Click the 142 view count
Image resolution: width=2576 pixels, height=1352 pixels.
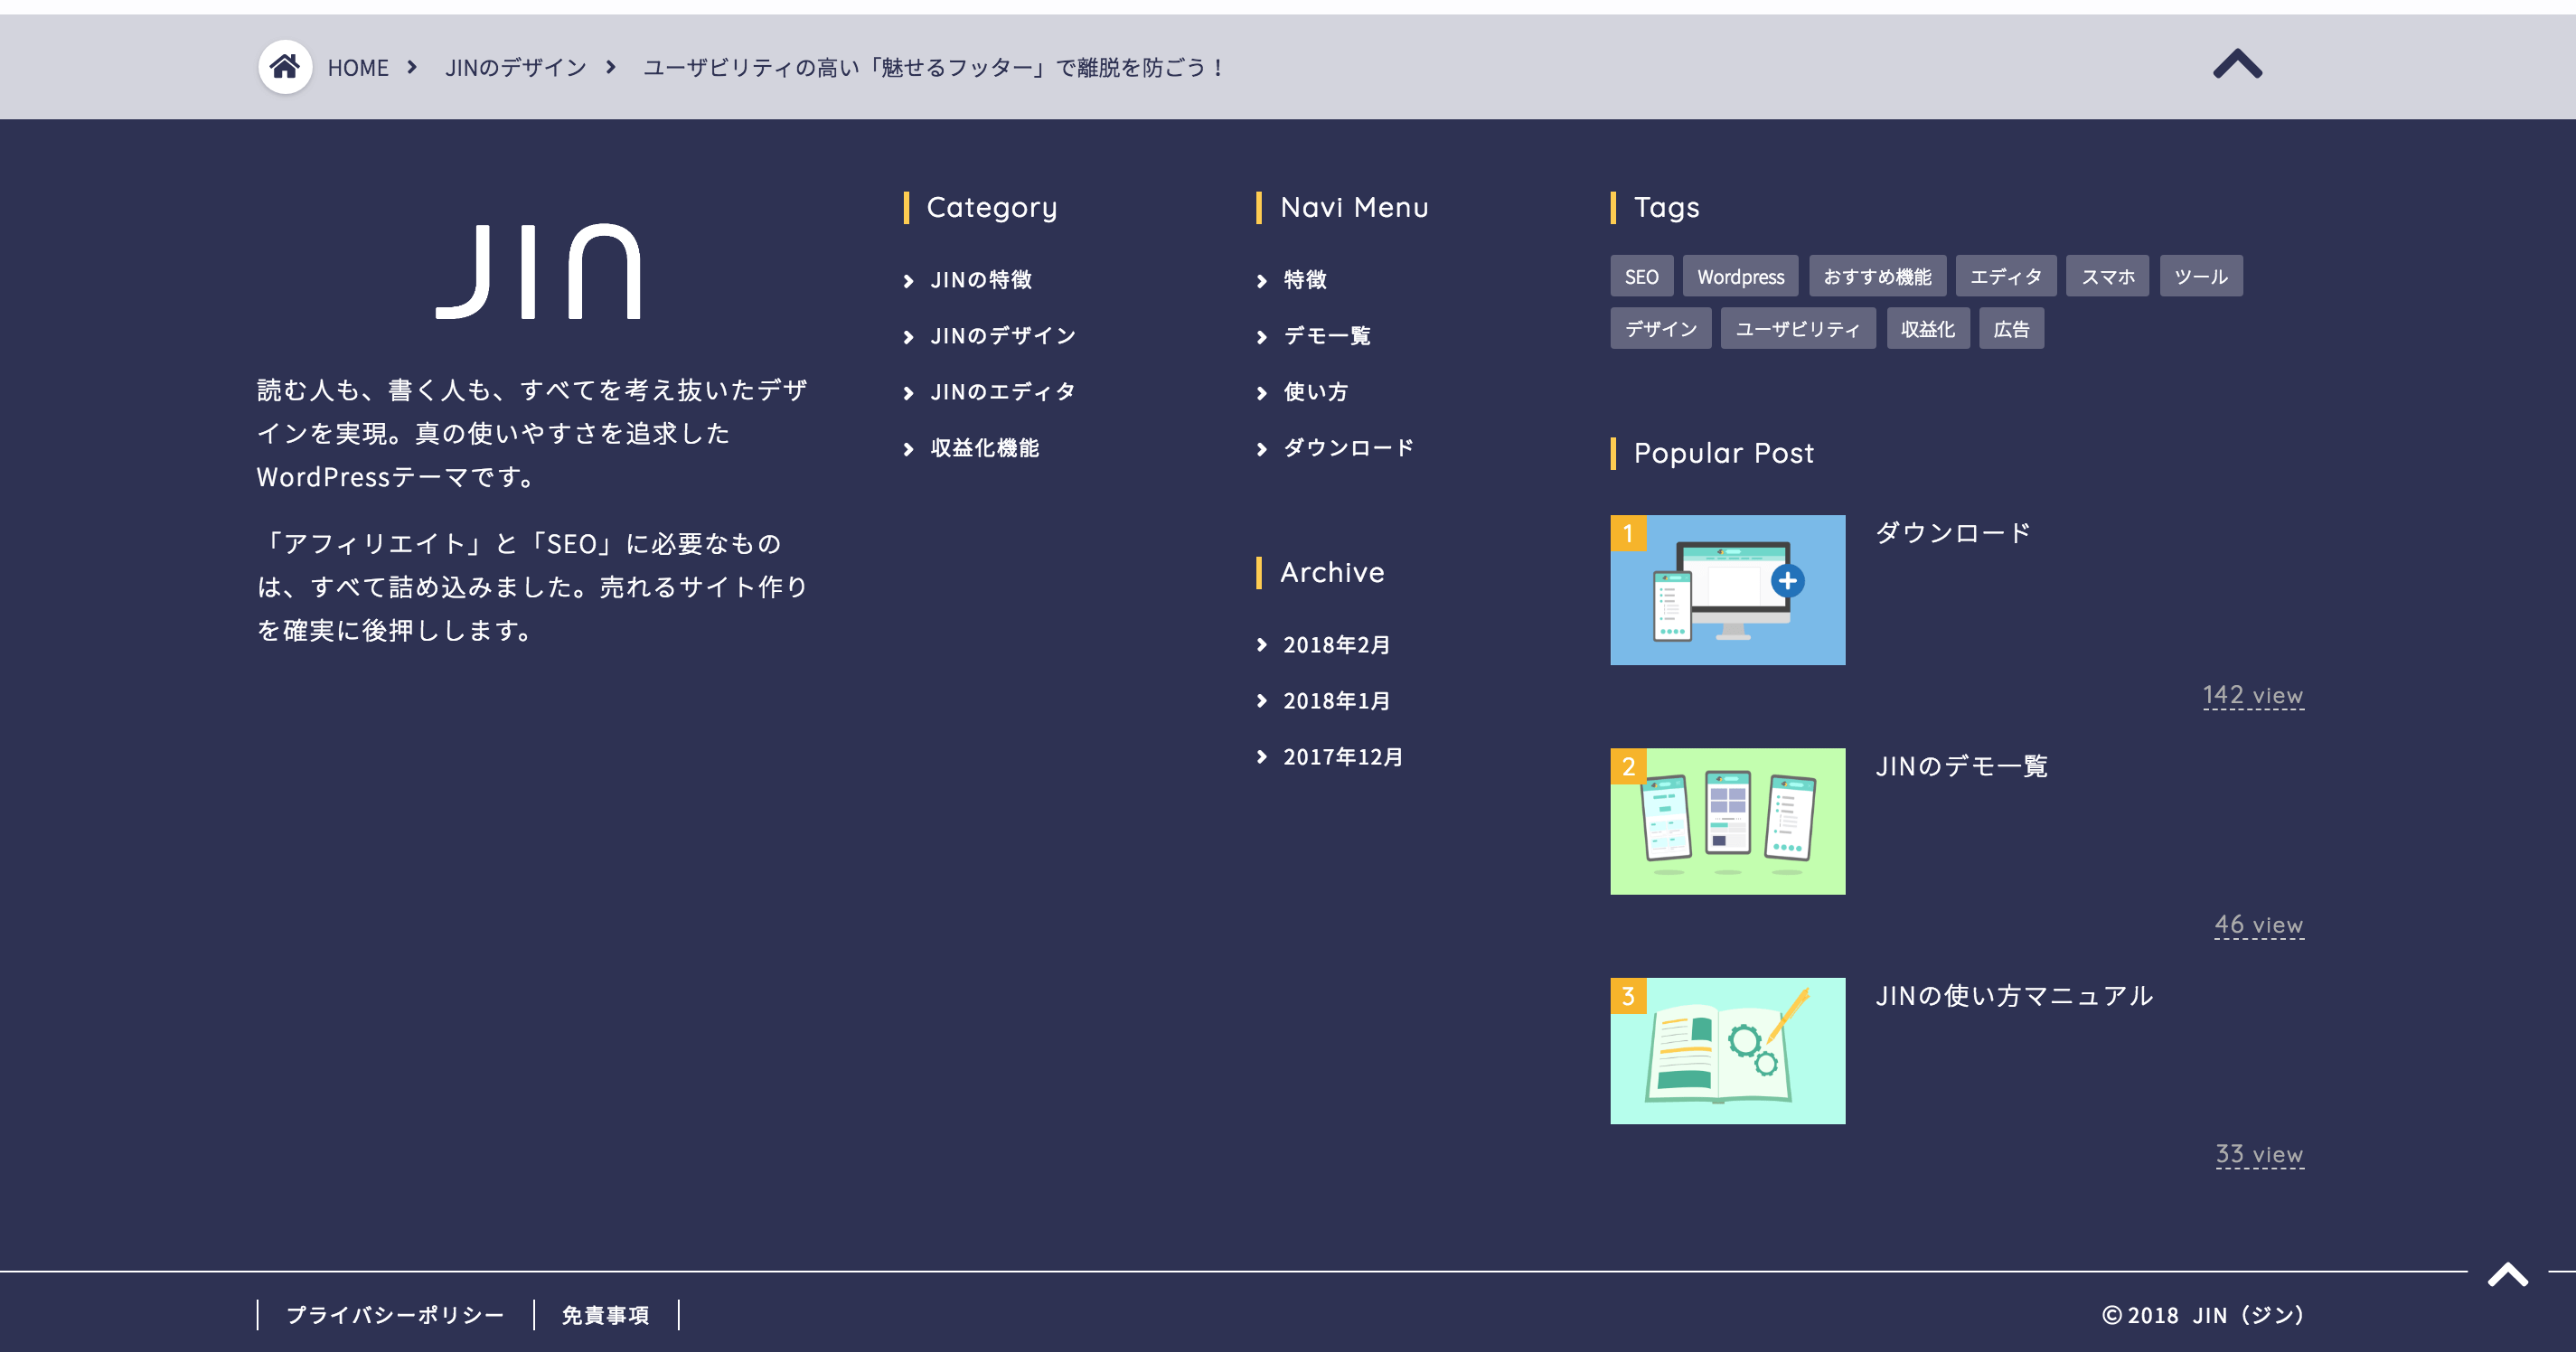pyautogui.click(x=2253, y=695)
